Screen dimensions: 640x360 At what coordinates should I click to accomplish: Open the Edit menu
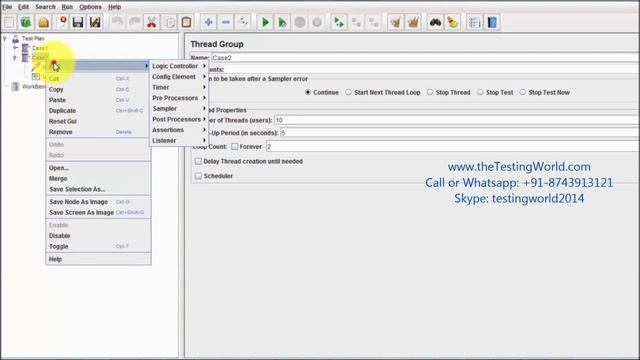pos(23,7)
